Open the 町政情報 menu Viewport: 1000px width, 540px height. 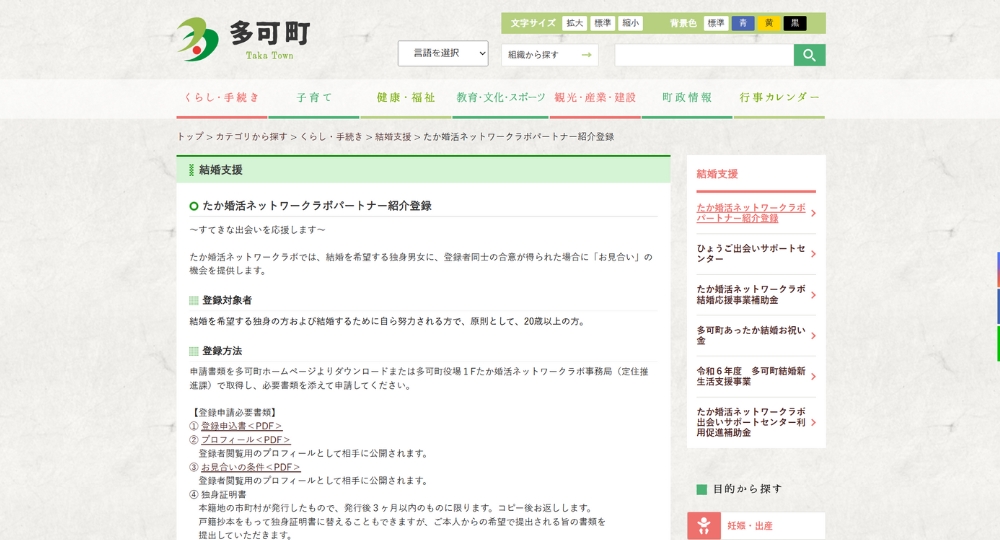tap(687, 99)
